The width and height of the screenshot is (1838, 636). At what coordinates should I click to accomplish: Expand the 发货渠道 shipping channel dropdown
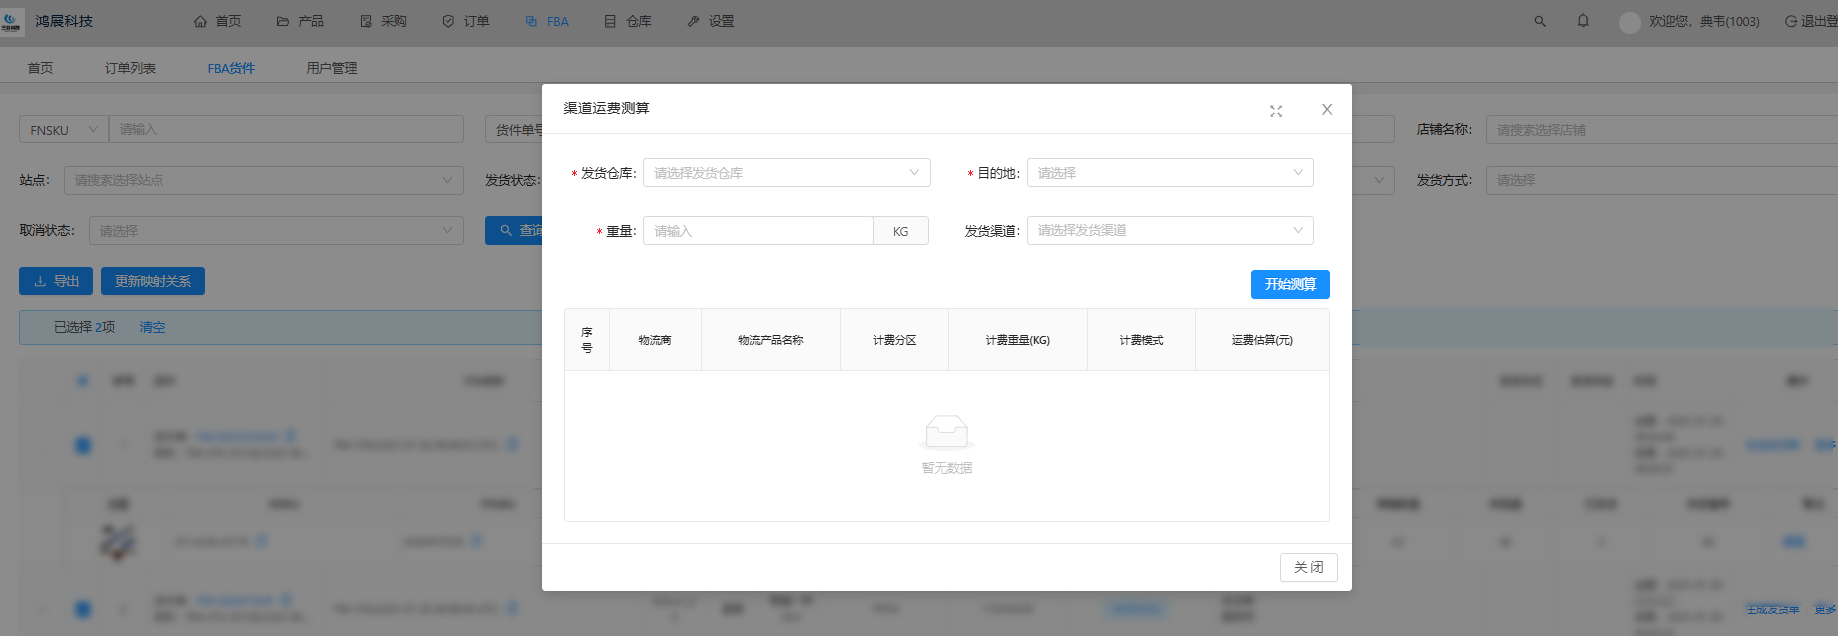(1169, 231)
